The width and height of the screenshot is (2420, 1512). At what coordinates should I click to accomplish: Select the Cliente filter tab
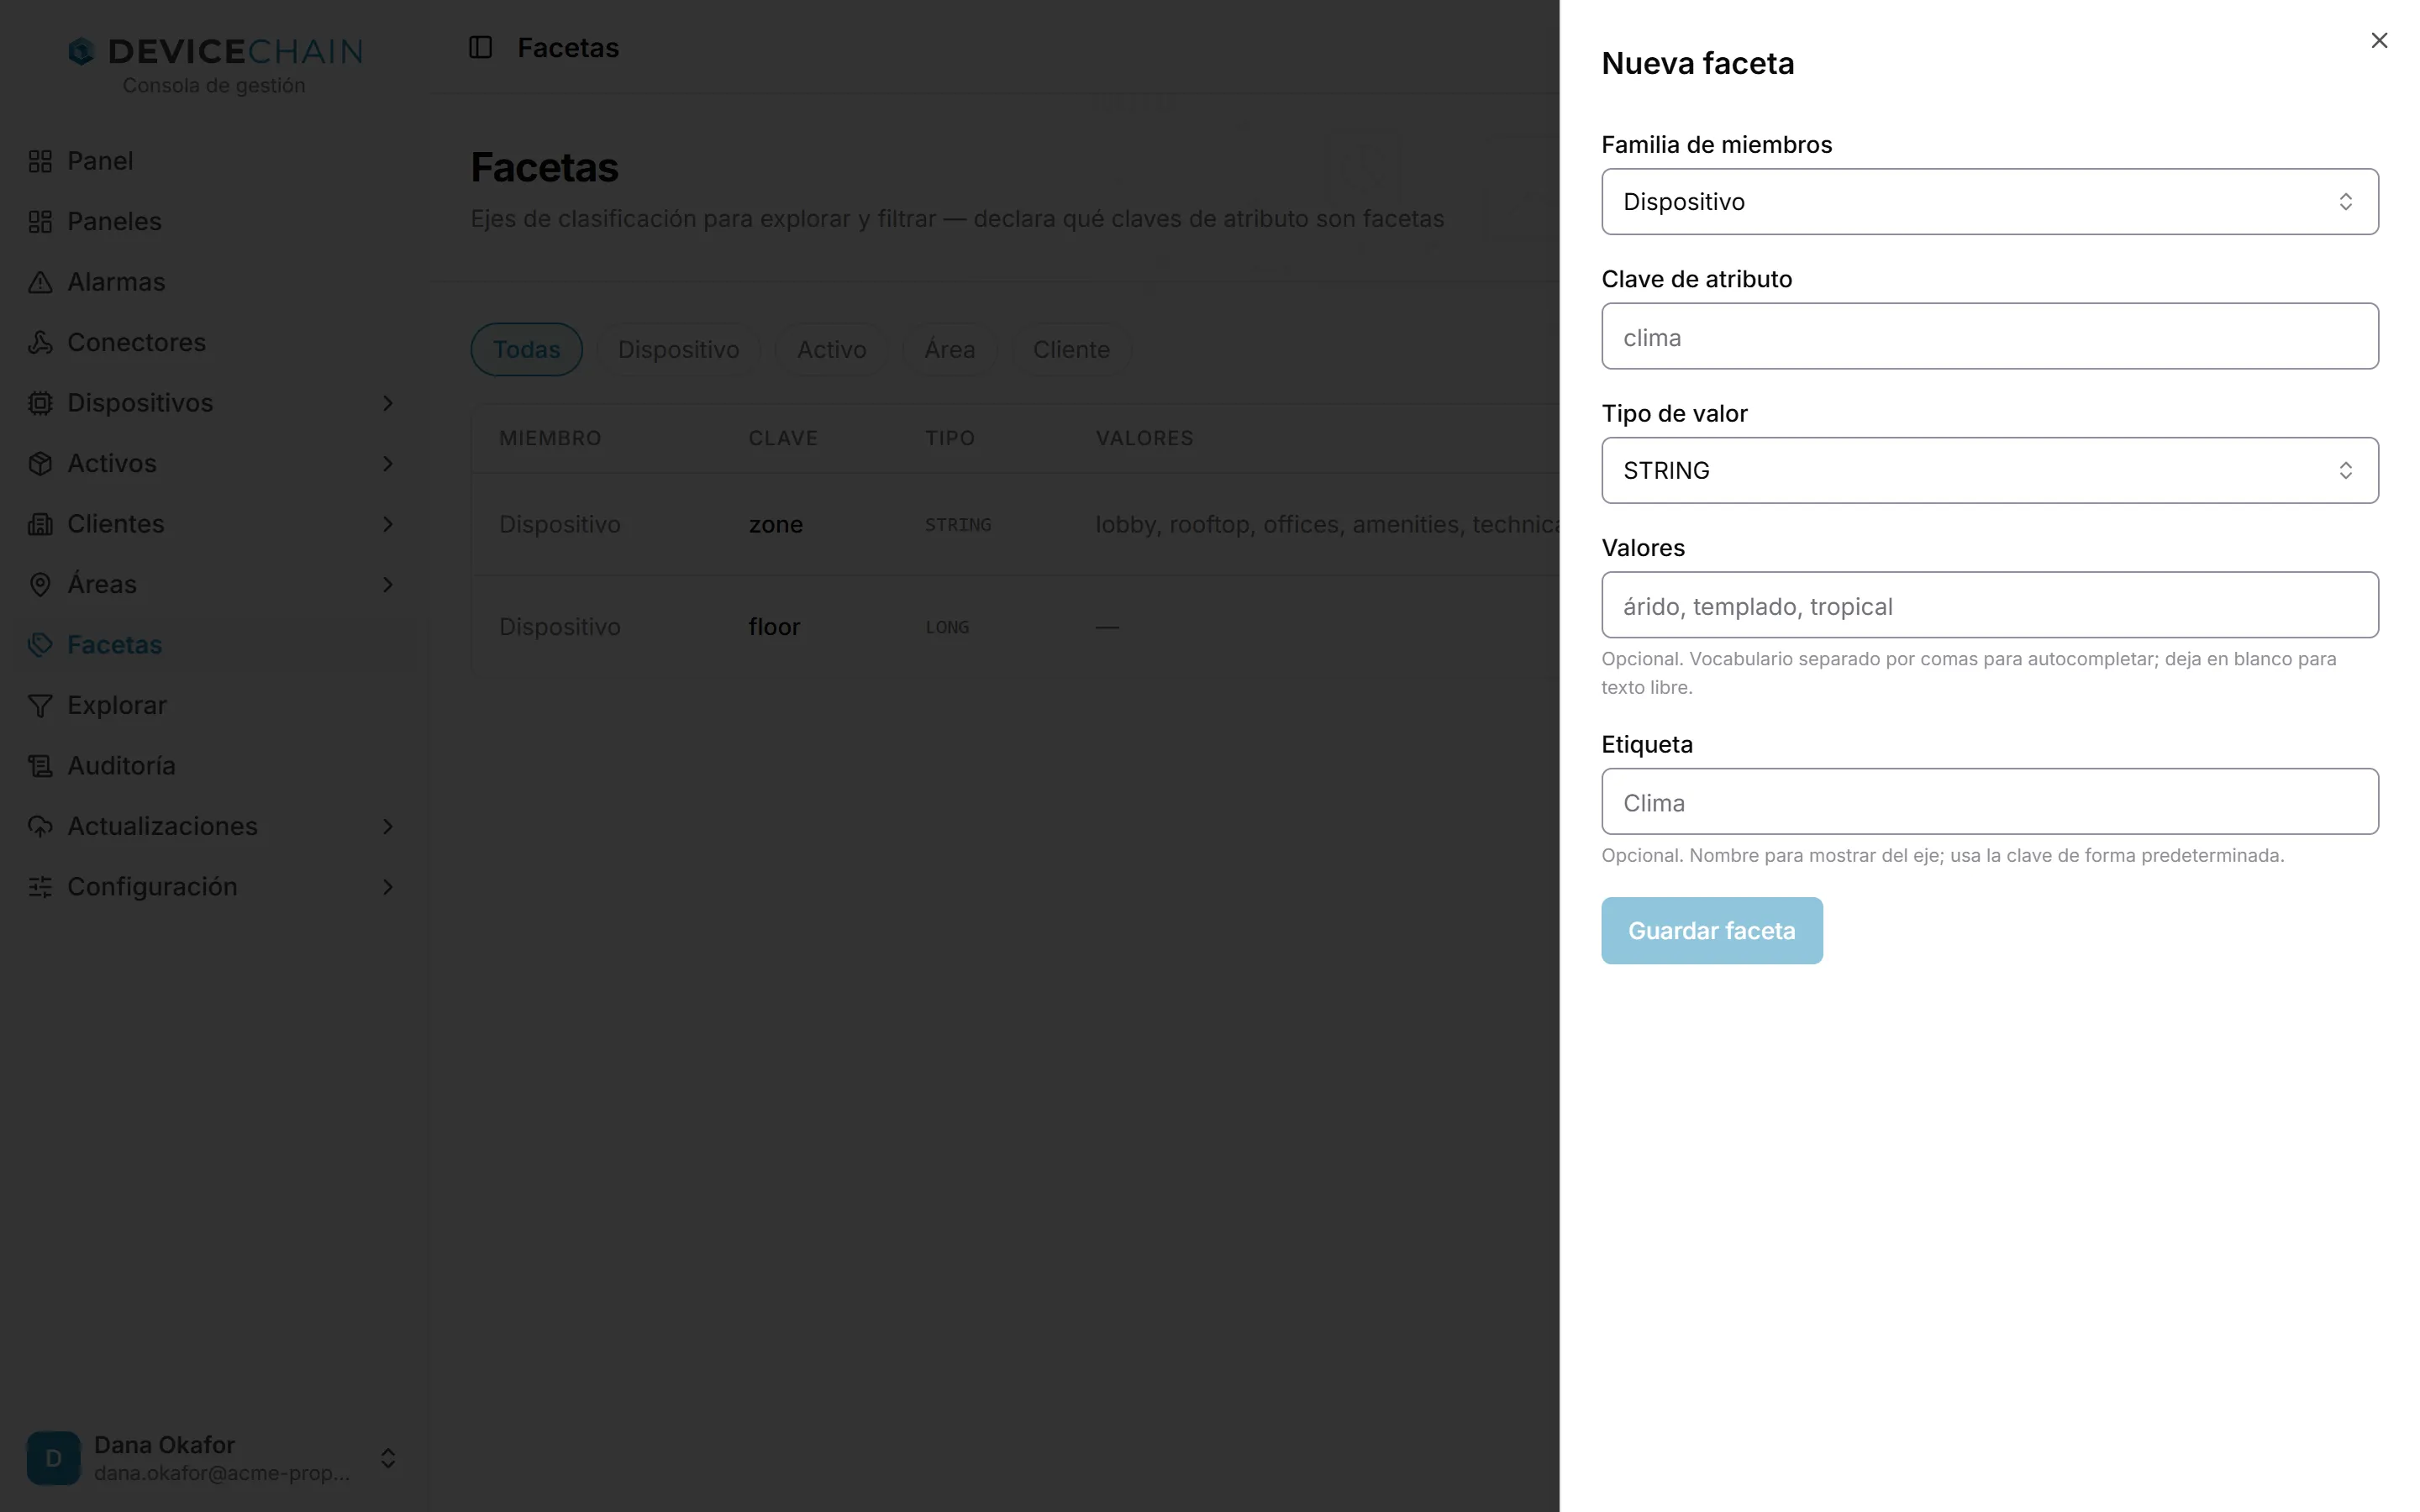tap(1072, 349)
